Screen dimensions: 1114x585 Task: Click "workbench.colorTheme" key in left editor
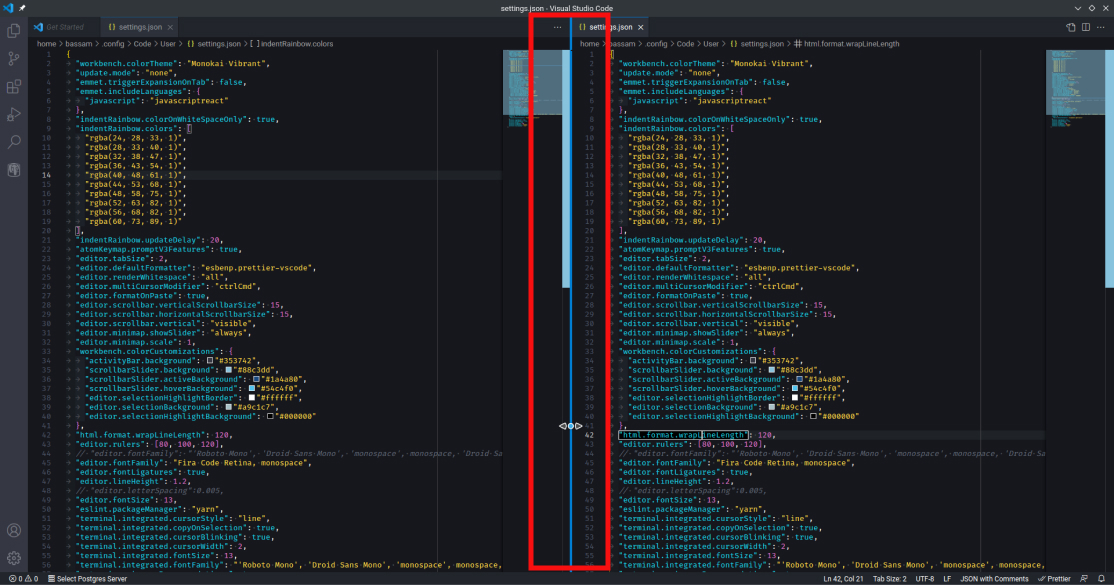129,63
